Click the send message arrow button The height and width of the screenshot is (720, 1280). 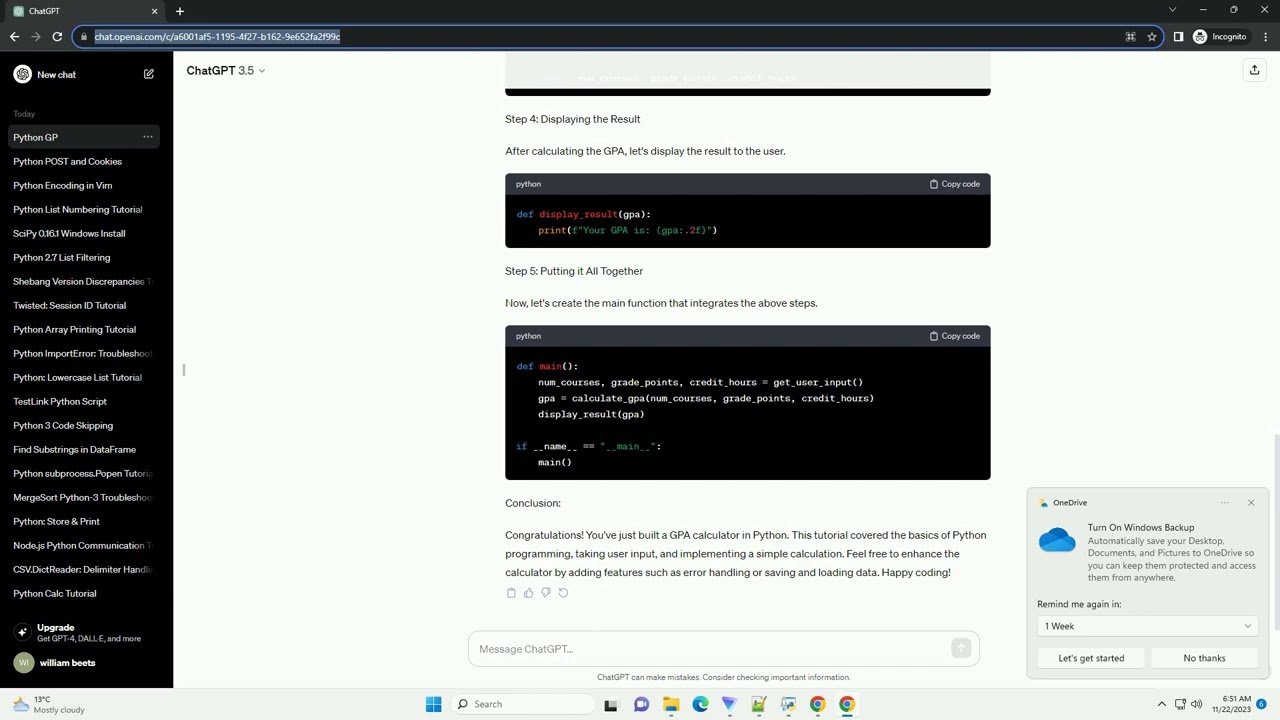[961, 648]
